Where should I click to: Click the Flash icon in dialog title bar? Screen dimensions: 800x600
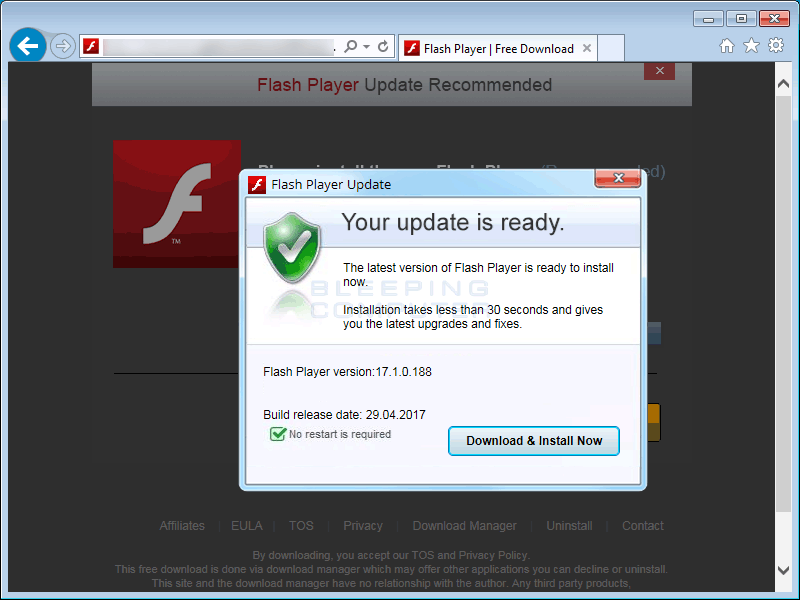click(x=257, y=185)
